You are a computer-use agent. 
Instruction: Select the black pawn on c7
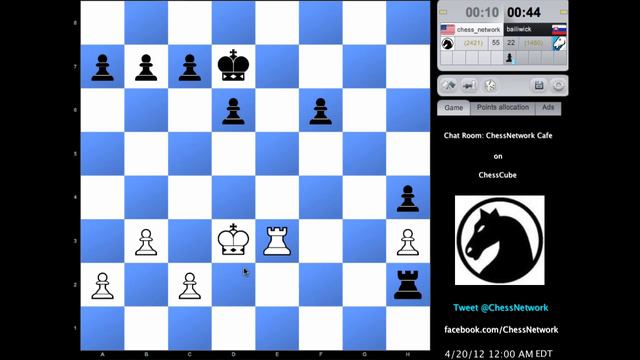pos(190,68)
